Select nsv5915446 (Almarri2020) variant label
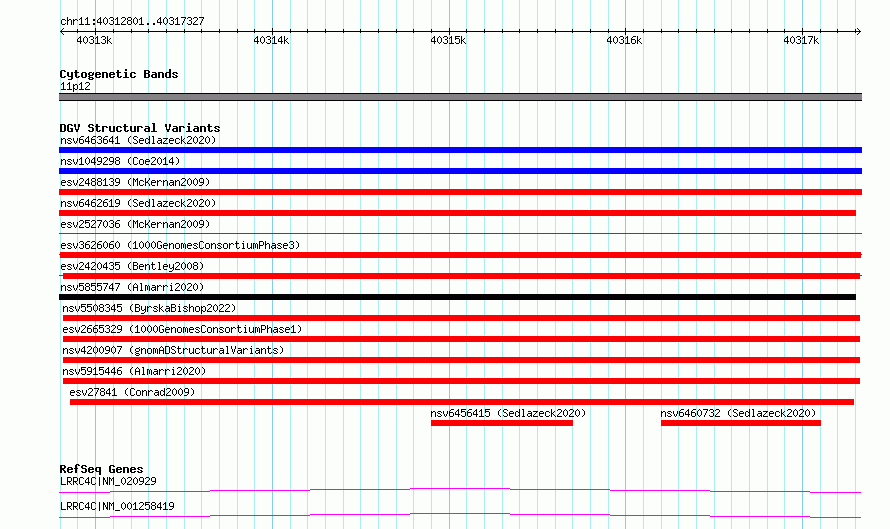Screen dimensions: 890x529 (x=134, y=371)
